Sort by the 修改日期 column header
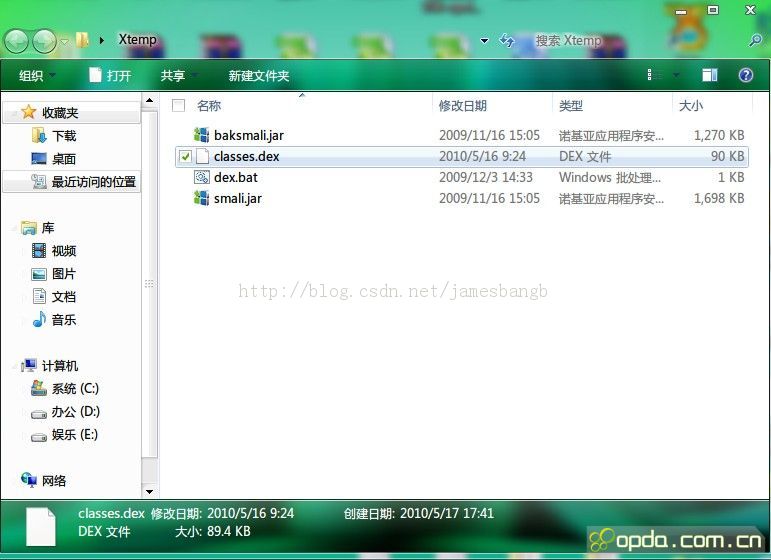The image size is (771, 560). (x=463, y=105)
